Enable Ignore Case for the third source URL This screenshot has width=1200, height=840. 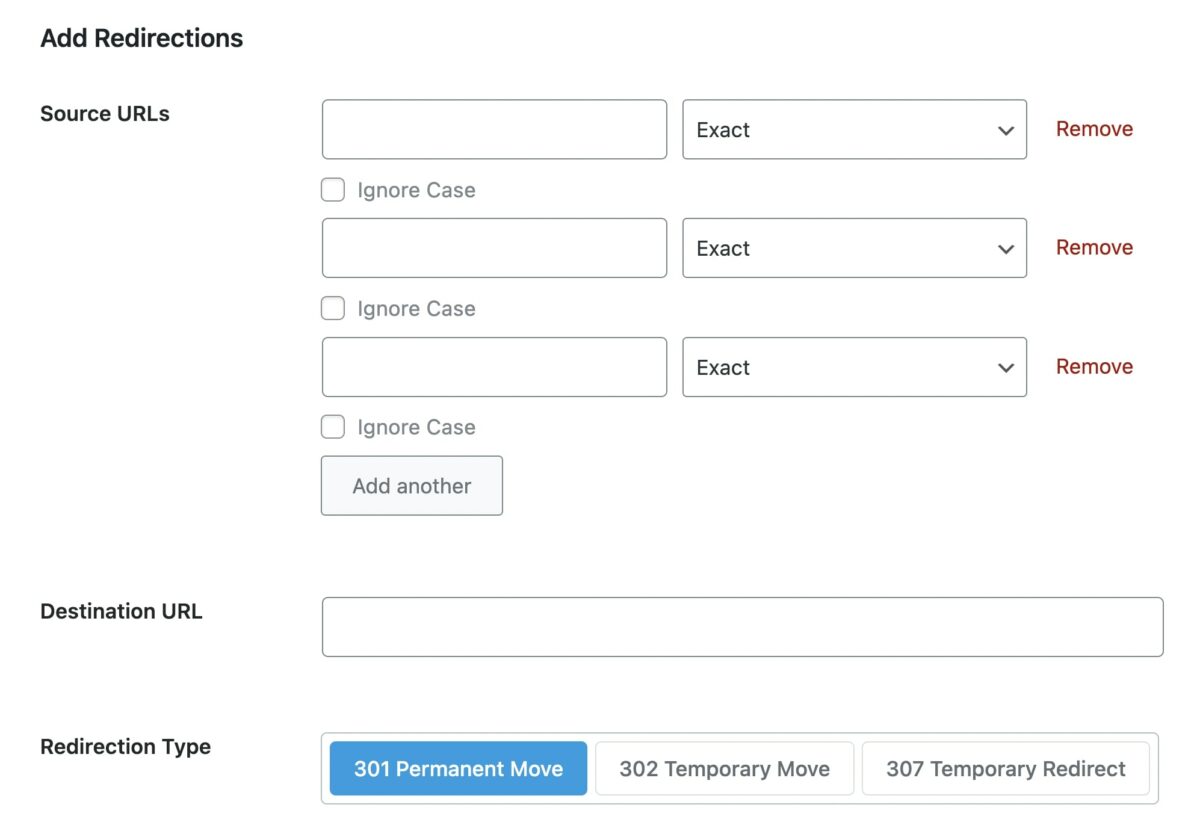pyautogui.click(x=332, y=426)
